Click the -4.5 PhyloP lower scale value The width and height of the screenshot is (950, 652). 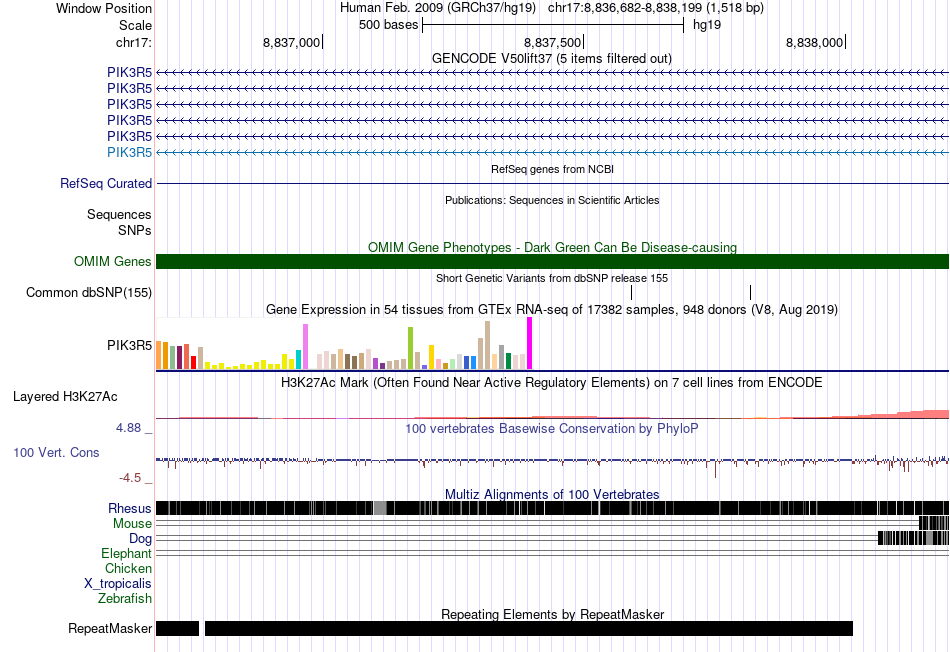(130, 478)
